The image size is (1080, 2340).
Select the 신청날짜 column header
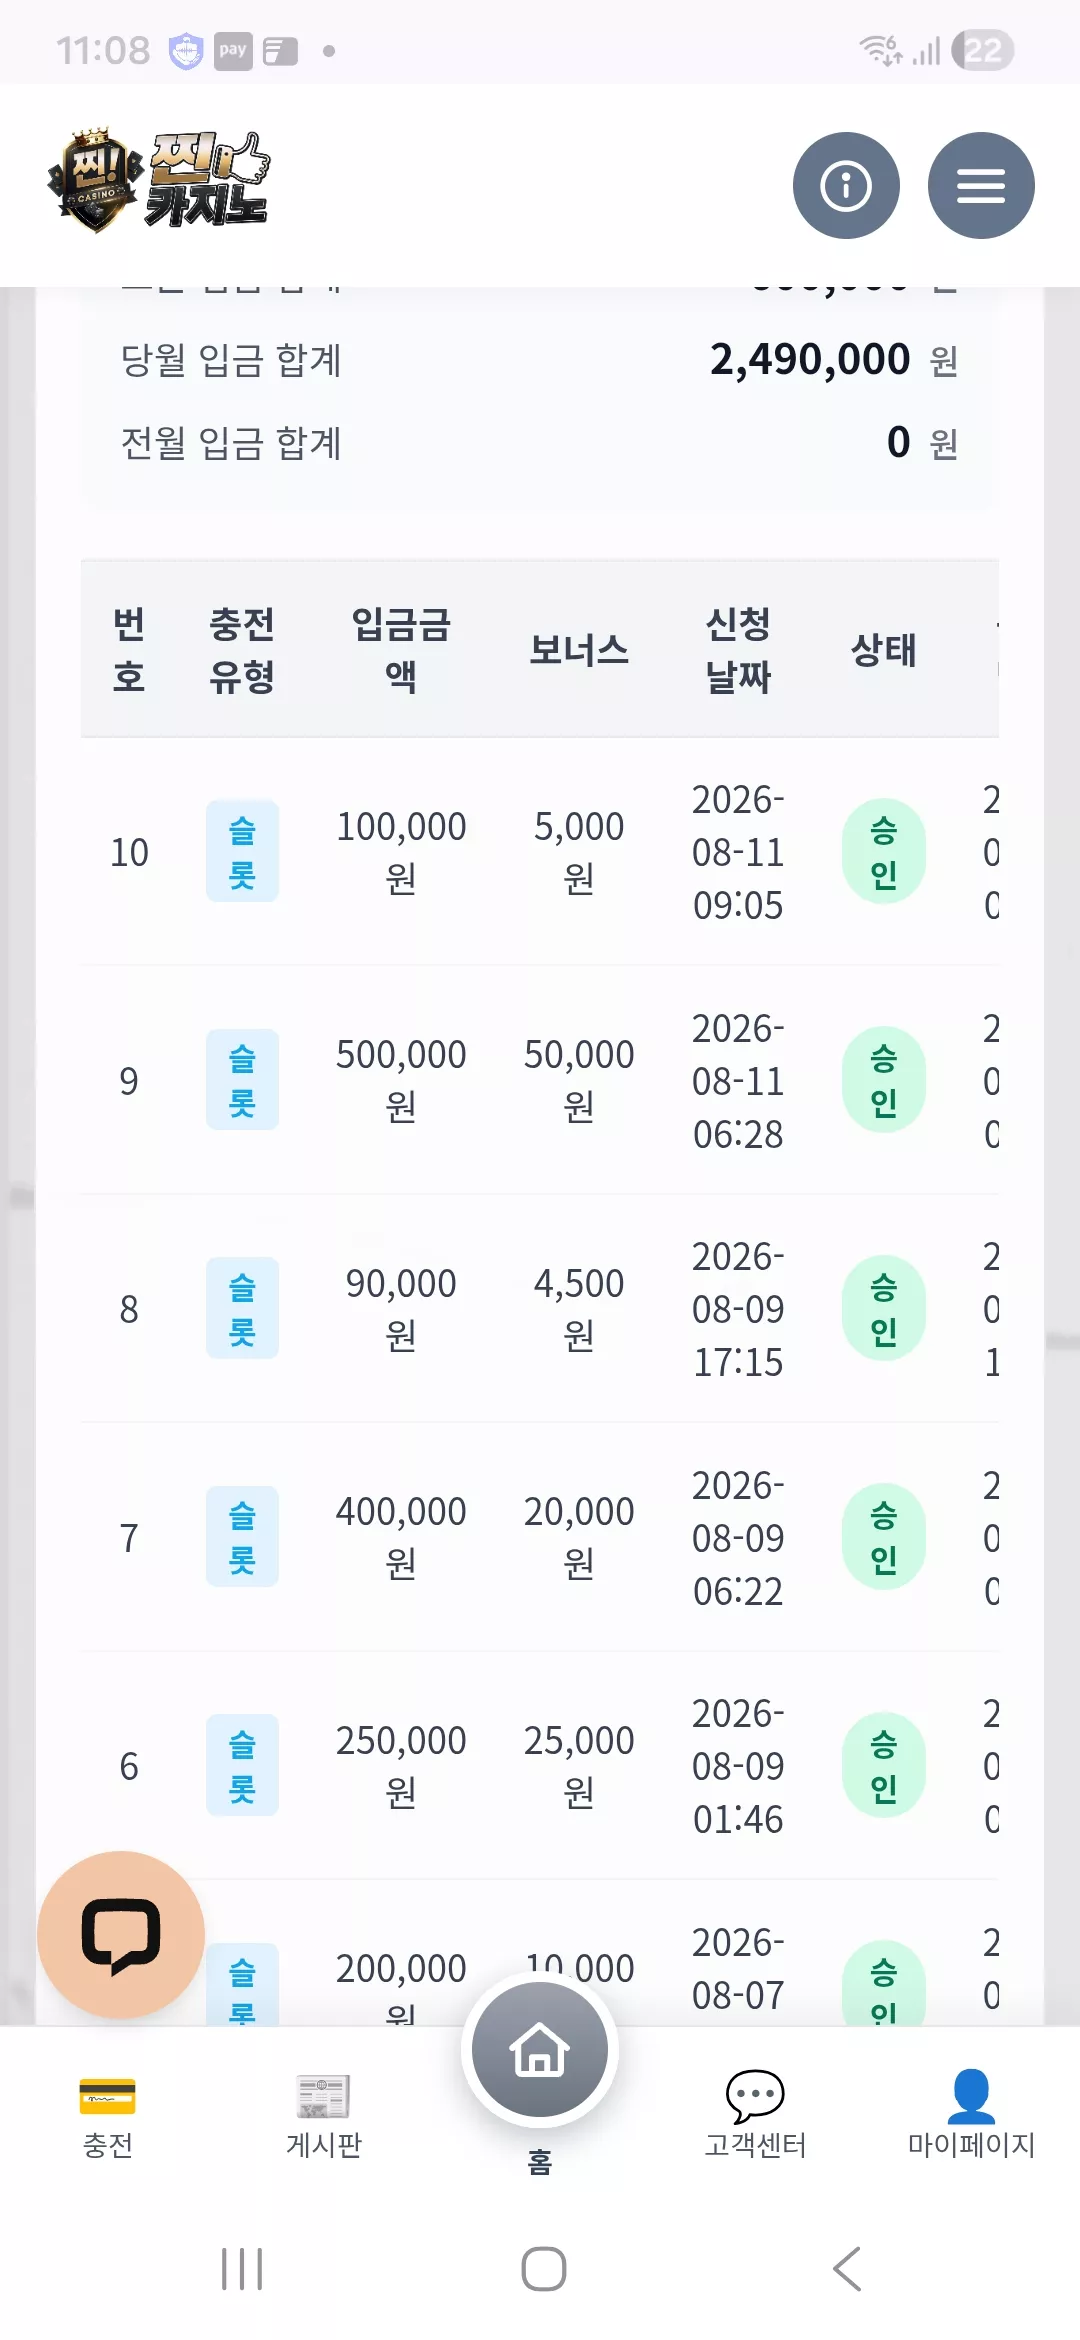tap(738, 650)
